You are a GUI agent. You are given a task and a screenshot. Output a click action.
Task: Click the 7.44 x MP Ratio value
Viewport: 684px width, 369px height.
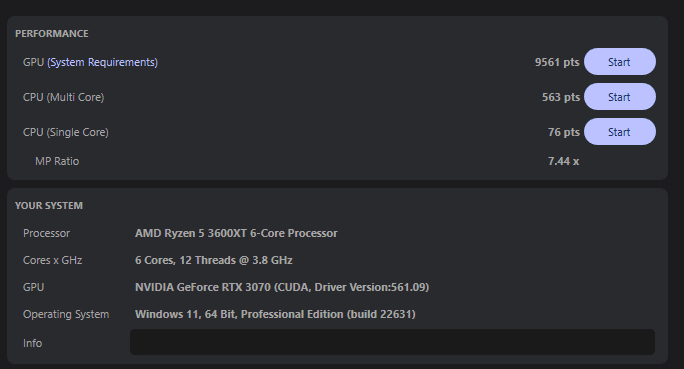564,161
